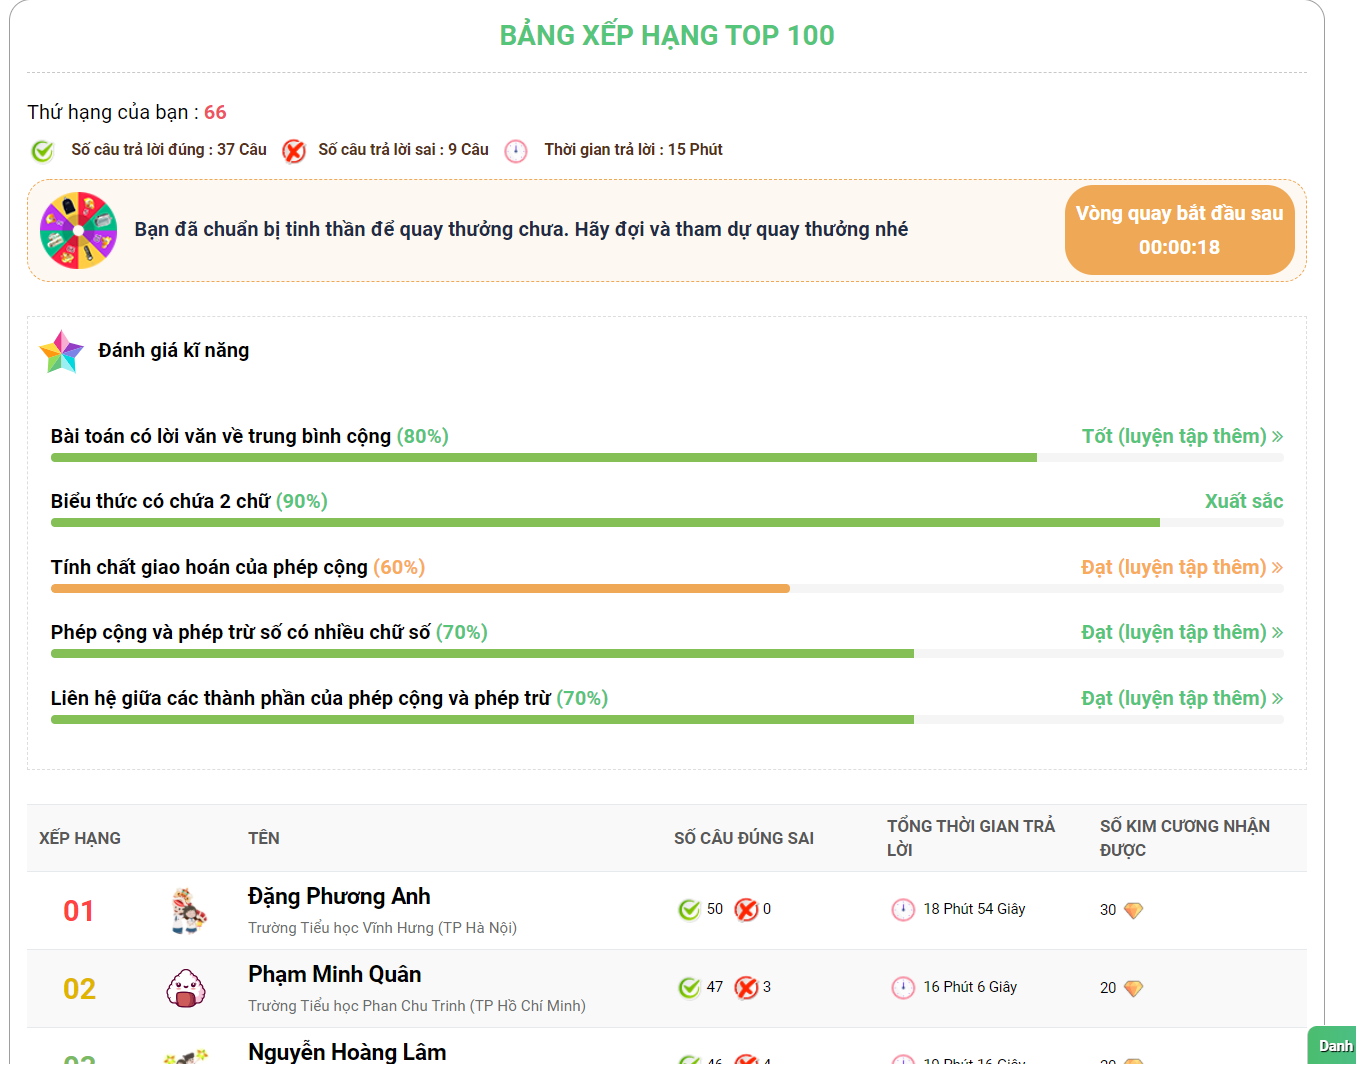Click the orange 60% progress bar
The height and width of the screenshot is (1071, 1356).
(420, 589)
